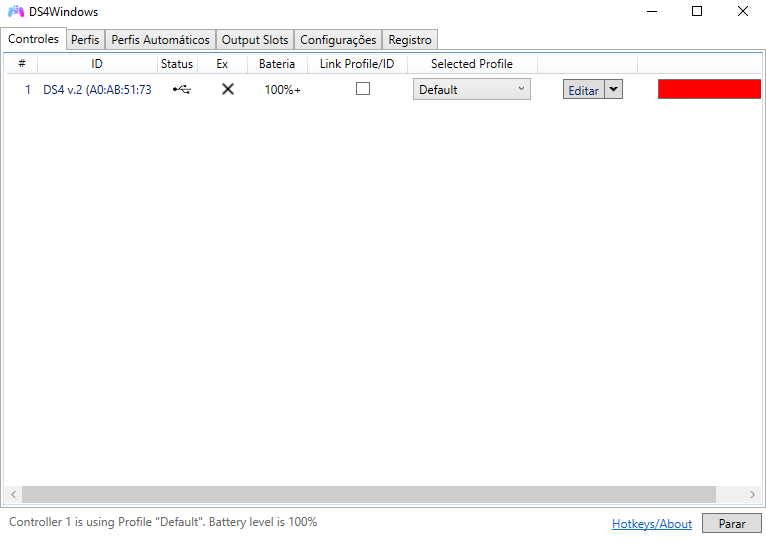Click the X icon in Ex column
Image resolution: width=766 pixels, height=538 pixels.
pos(228,89)
